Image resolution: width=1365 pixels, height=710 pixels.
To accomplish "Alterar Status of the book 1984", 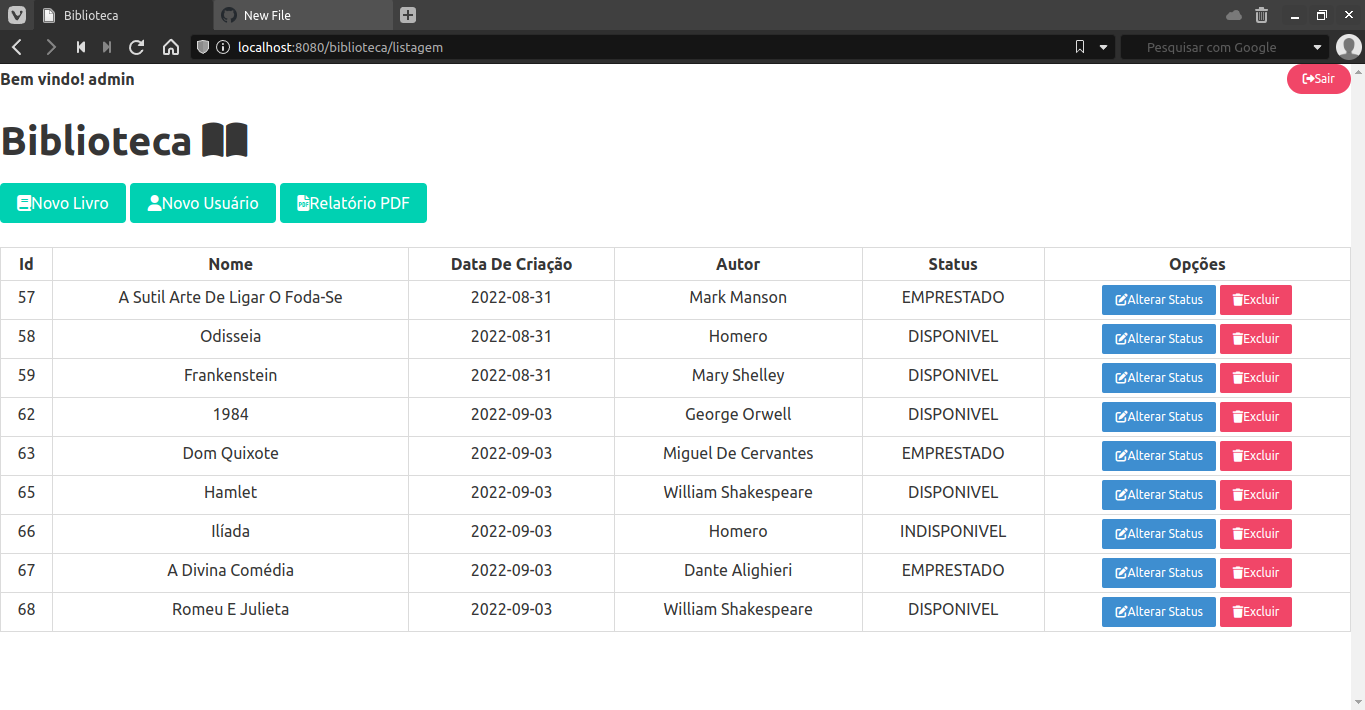I will [x=1158, y=416].
